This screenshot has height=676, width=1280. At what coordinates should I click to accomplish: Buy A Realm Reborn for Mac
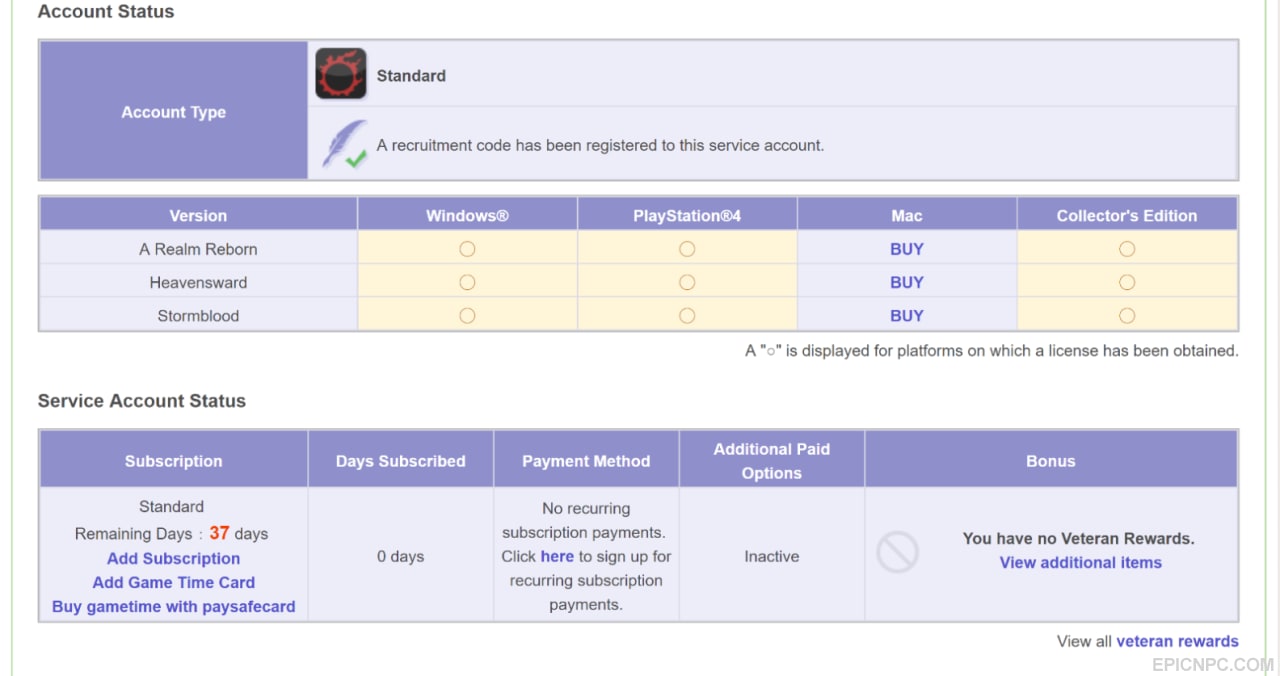click(907, 249)
